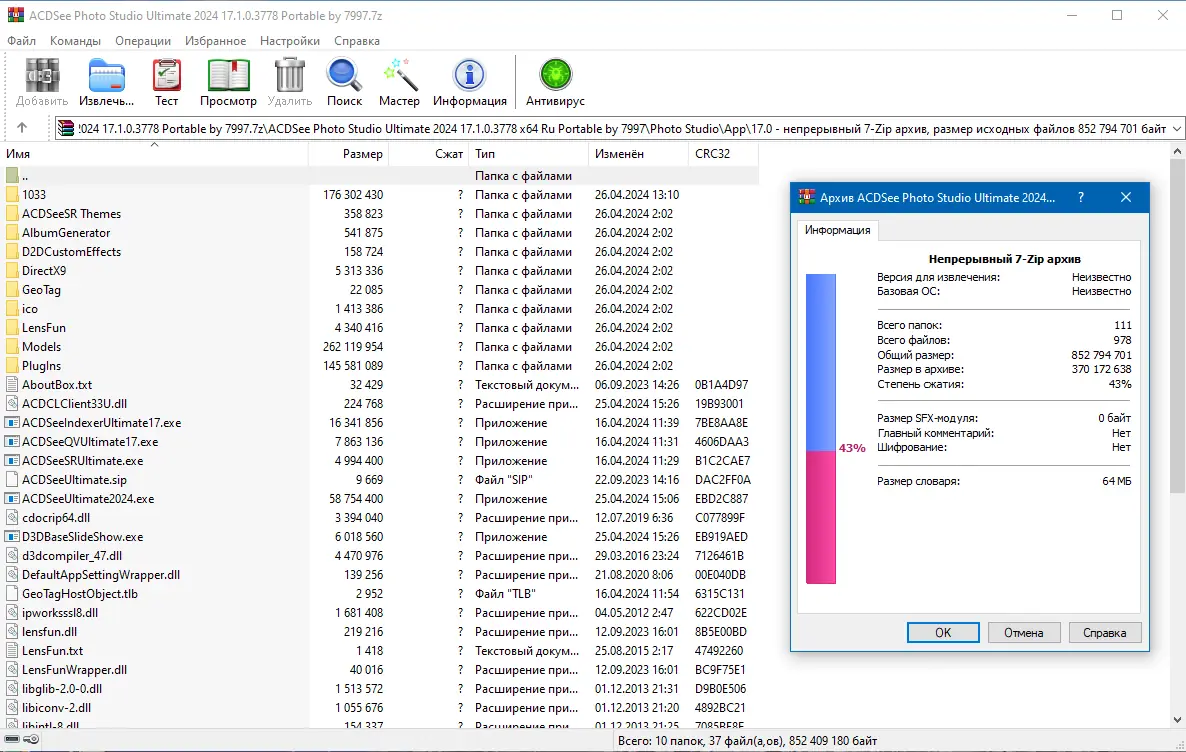This screenshot has height=752, width=1186.
Task: Select the GeoTag folder
Action: [41, 290]
